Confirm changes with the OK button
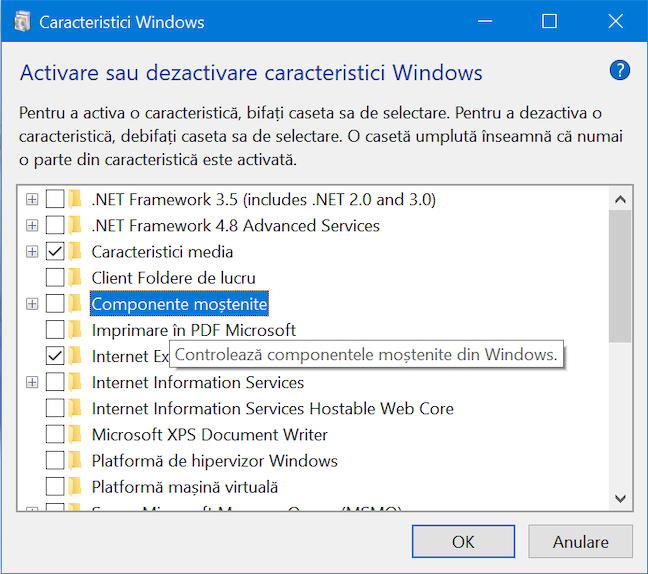The image size is (648, 574). pyautogui.click(x=463, y=541)
